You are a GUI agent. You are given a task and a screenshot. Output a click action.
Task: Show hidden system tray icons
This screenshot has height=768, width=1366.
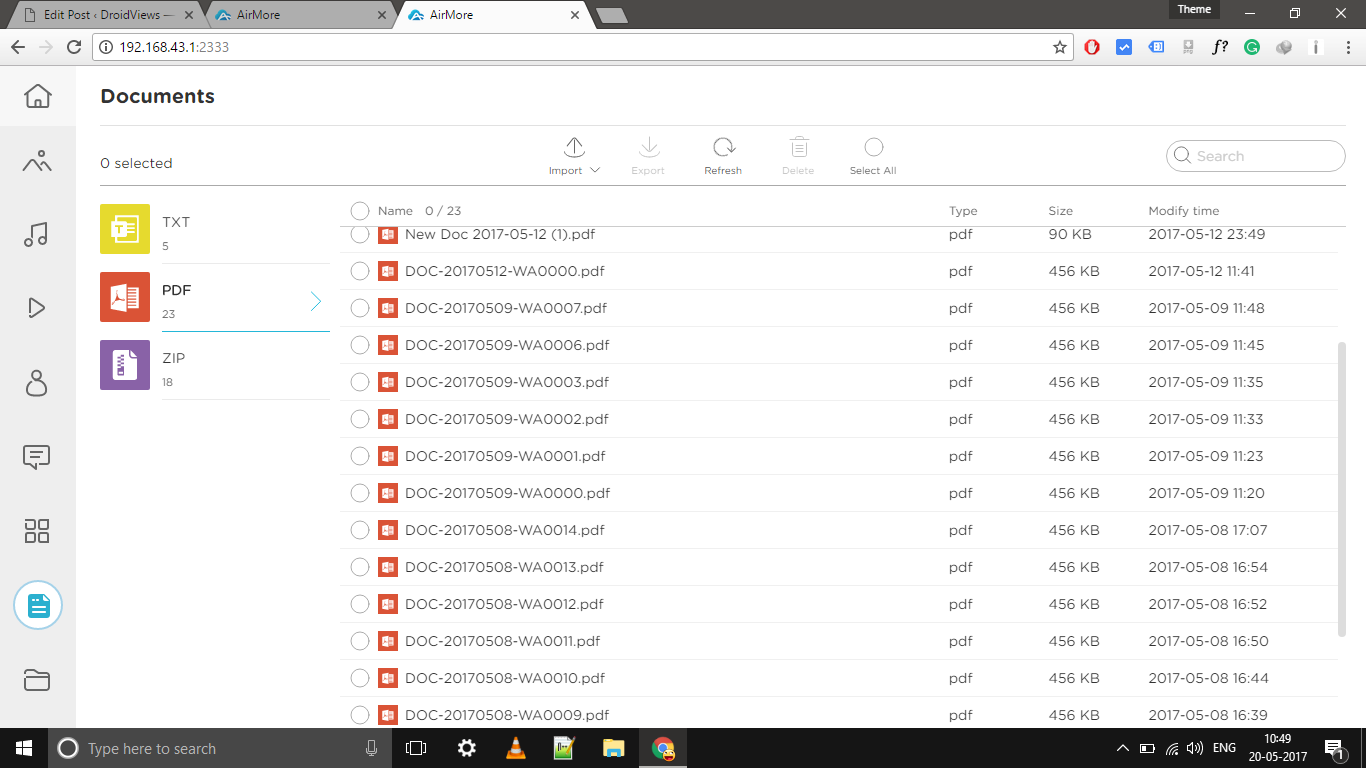(x=1122, y=748)
